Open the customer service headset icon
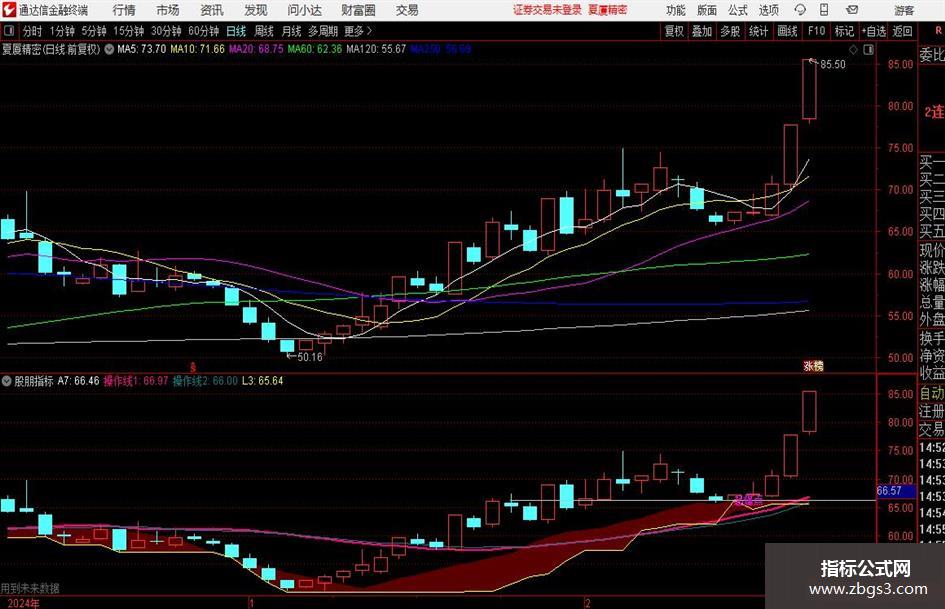Screen dimensions: 945x609 click(x=800, y=10)
